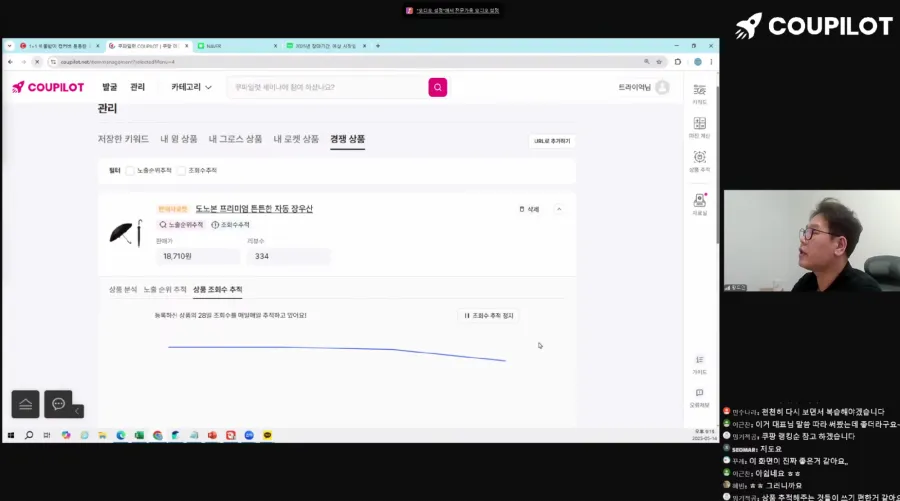Open the 키워드 sidebar tool
Screen dimensions: 900x501
pyautogui.click(x=699, y=94)
